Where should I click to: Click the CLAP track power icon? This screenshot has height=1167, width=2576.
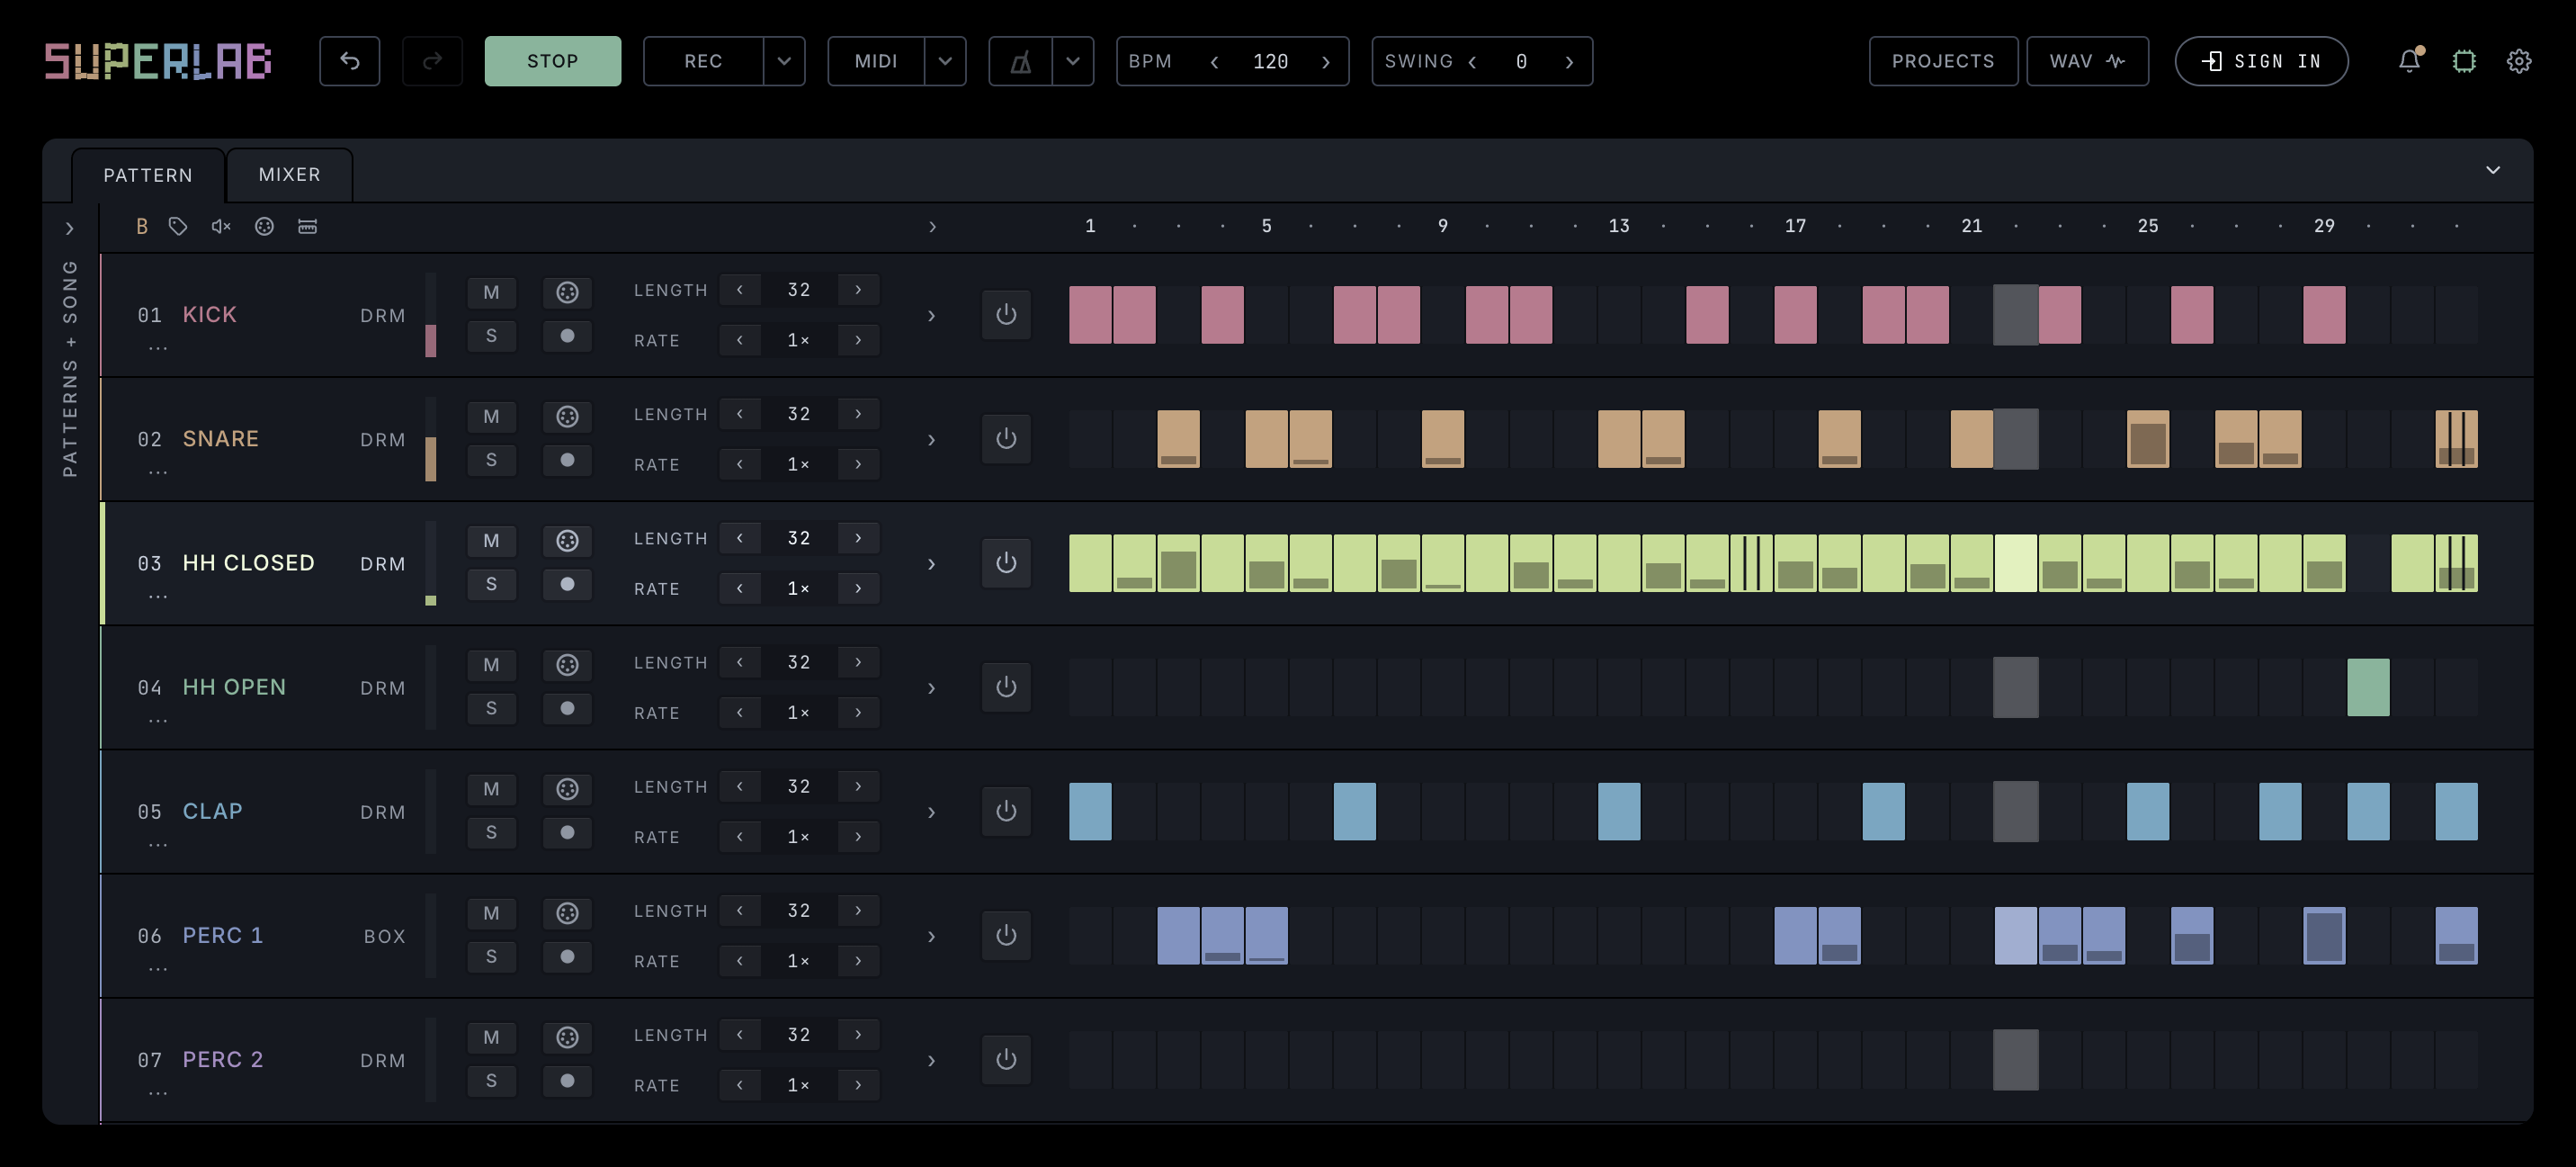click(x=1006, y=811)
